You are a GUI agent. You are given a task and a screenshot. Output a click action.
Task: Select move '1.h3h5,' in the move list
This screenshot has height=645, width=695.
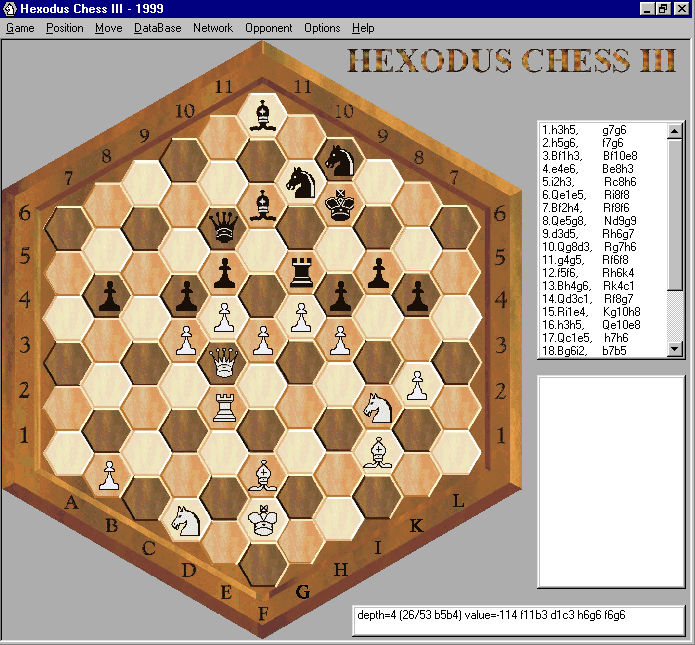[560, 130]
